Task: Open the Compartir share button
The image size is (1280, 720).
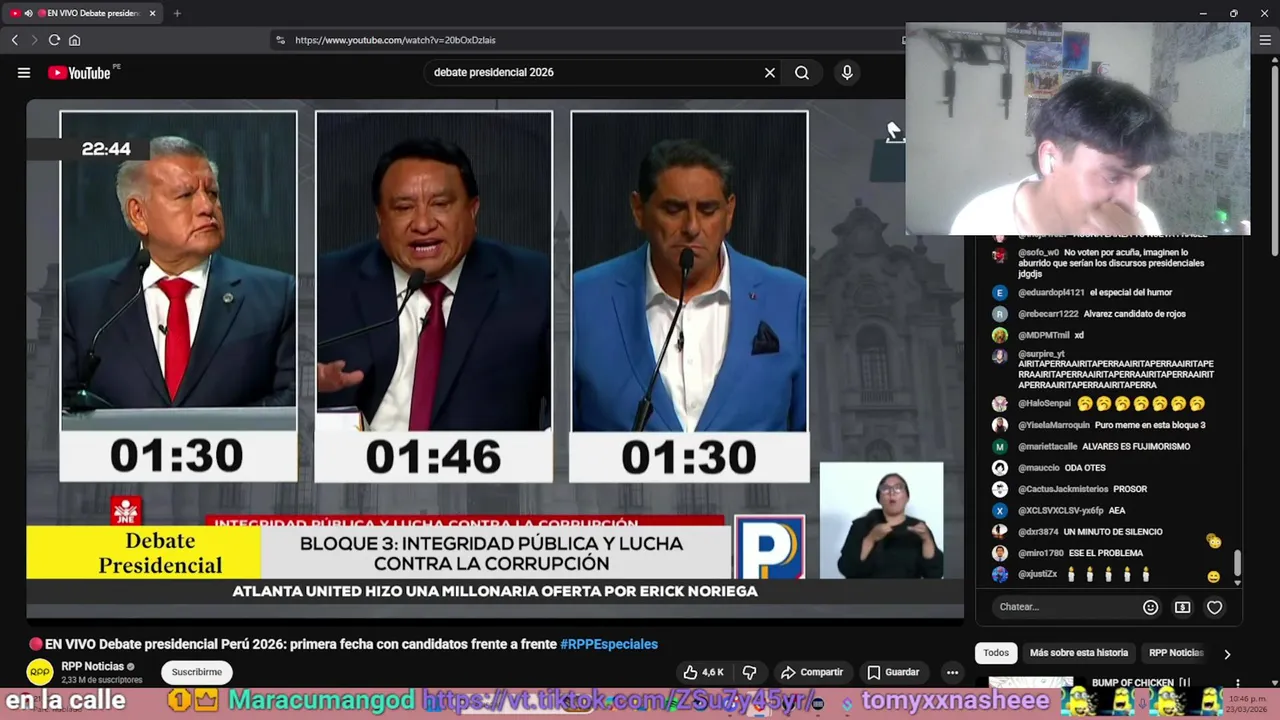Action: pyautogui.click(x=812, y=672)
